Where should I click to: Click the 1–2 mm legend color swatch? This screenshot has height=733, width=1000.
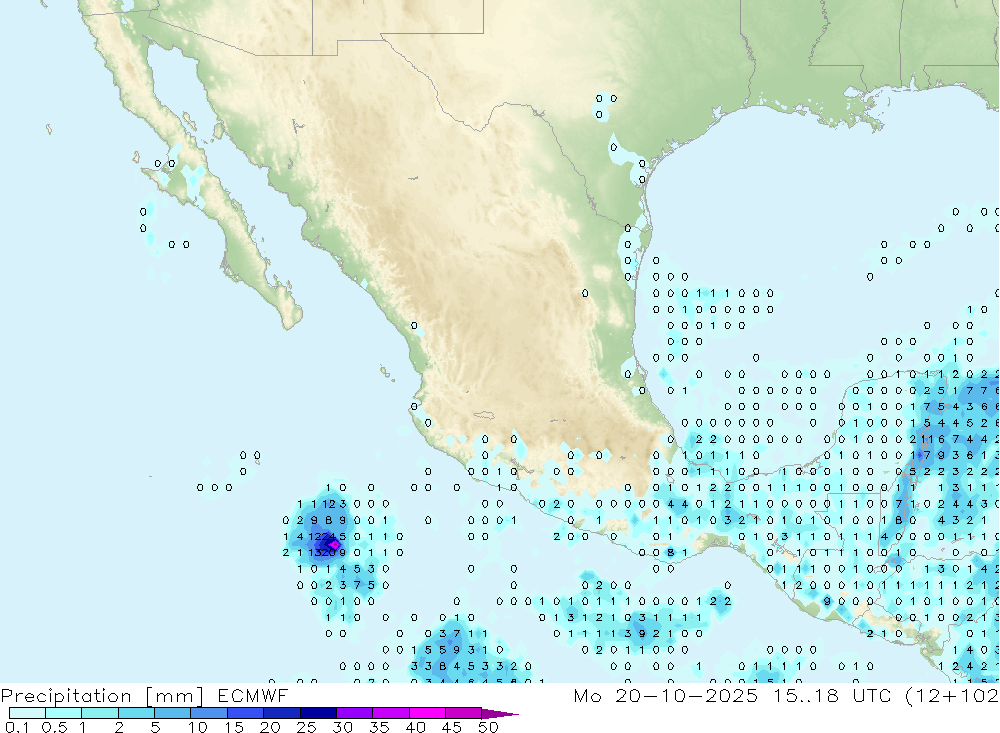click(x=100, y=713)
